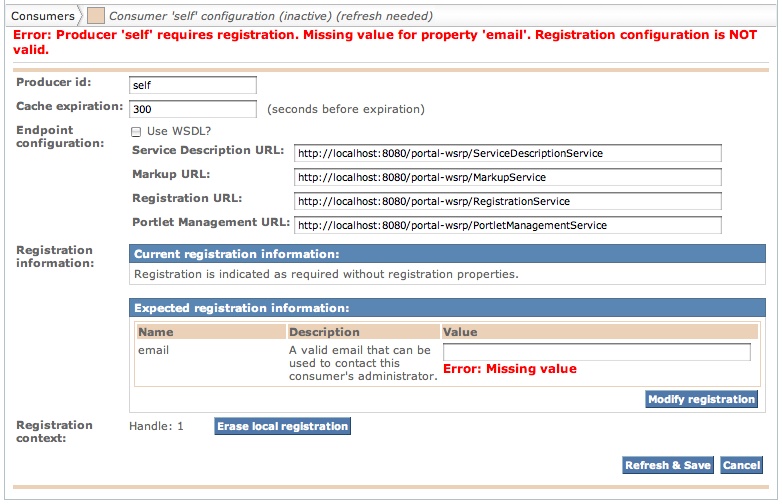This screenshot has width=782, height=504.
Task: Focus the Producer id text field
Action: click(x=193, y=86)
